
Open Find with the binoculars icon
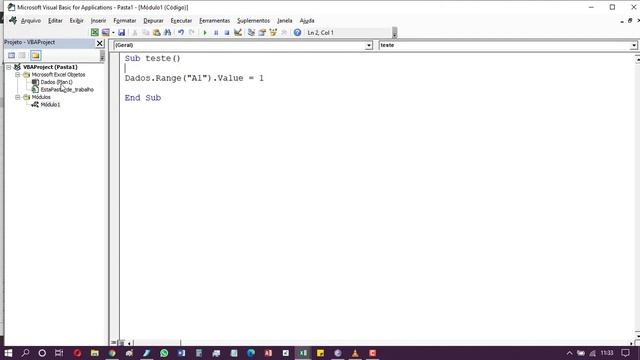click(167, 32)
